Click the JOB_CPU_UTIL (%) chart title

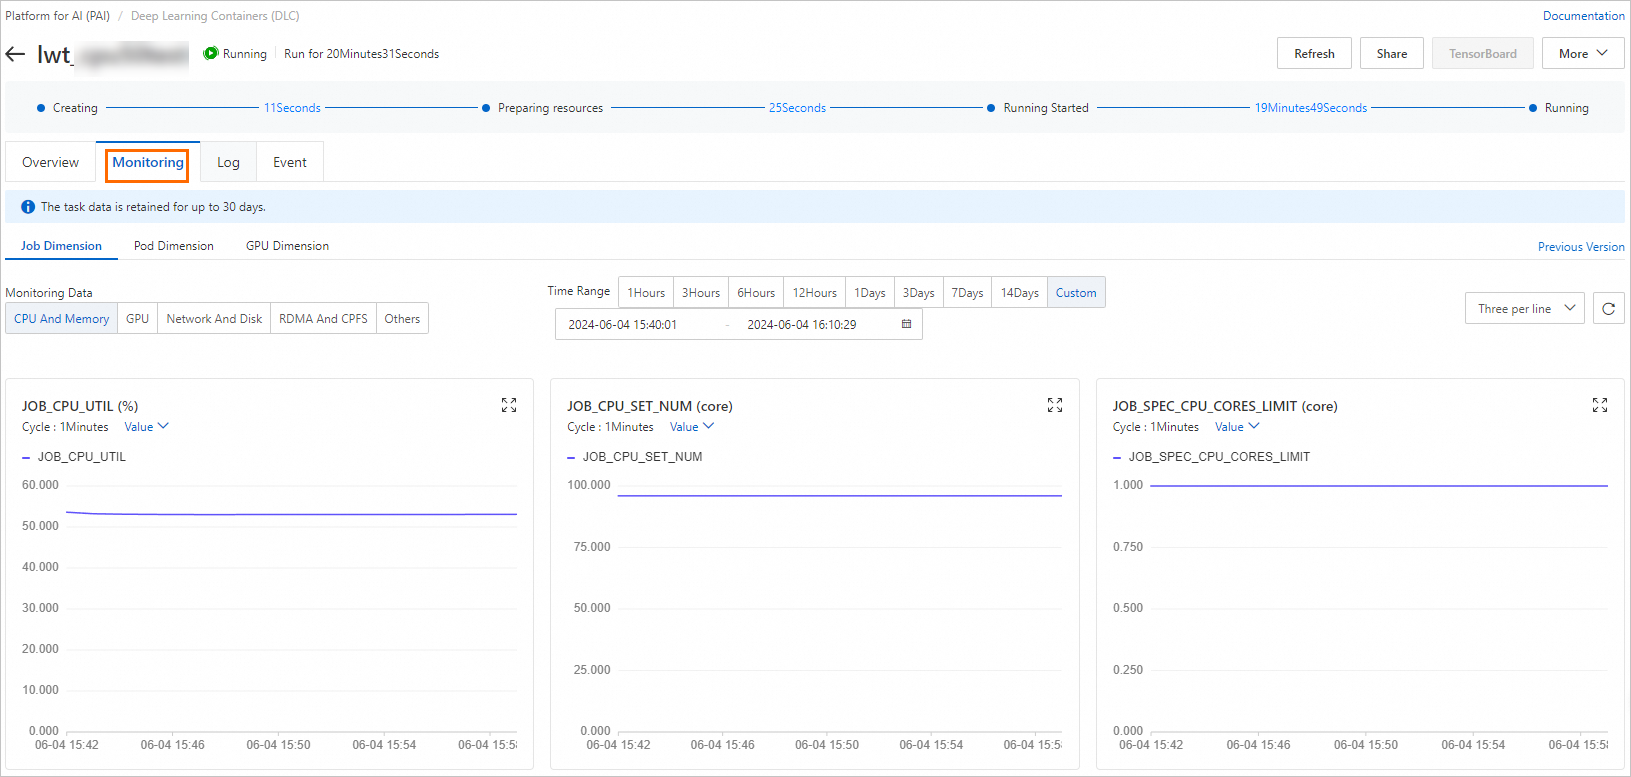80,406
